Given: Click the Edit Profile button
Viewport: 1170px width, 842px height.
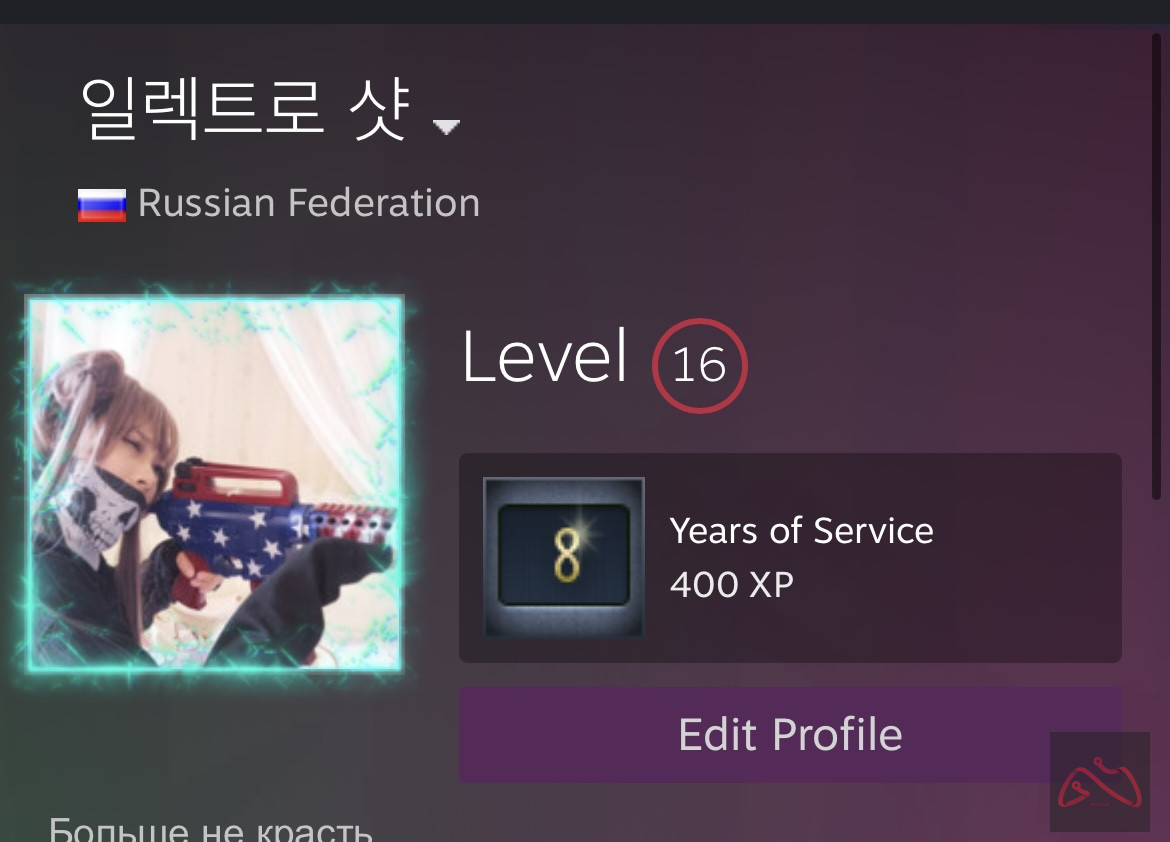Looking at the screenshot, I should click(790, 735).
